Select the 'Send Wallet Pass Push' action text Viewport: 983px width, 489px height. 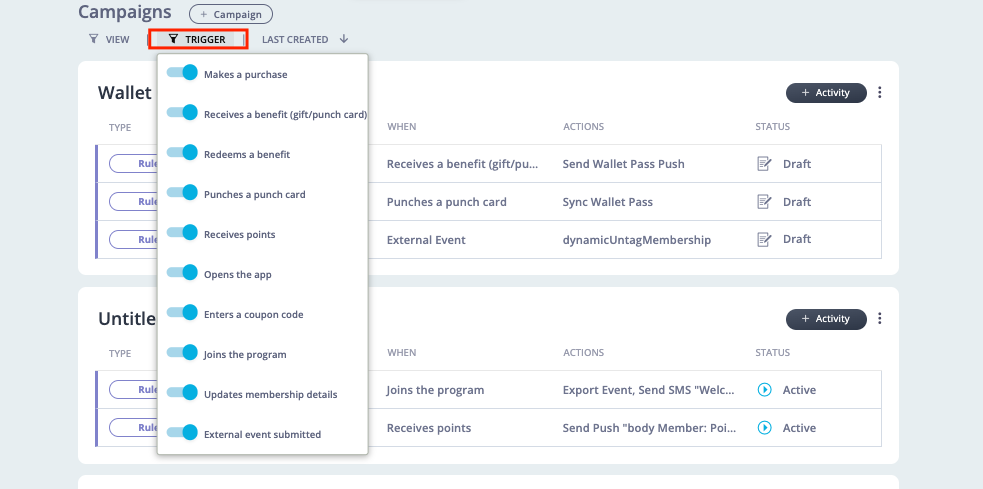pos(623,164)
